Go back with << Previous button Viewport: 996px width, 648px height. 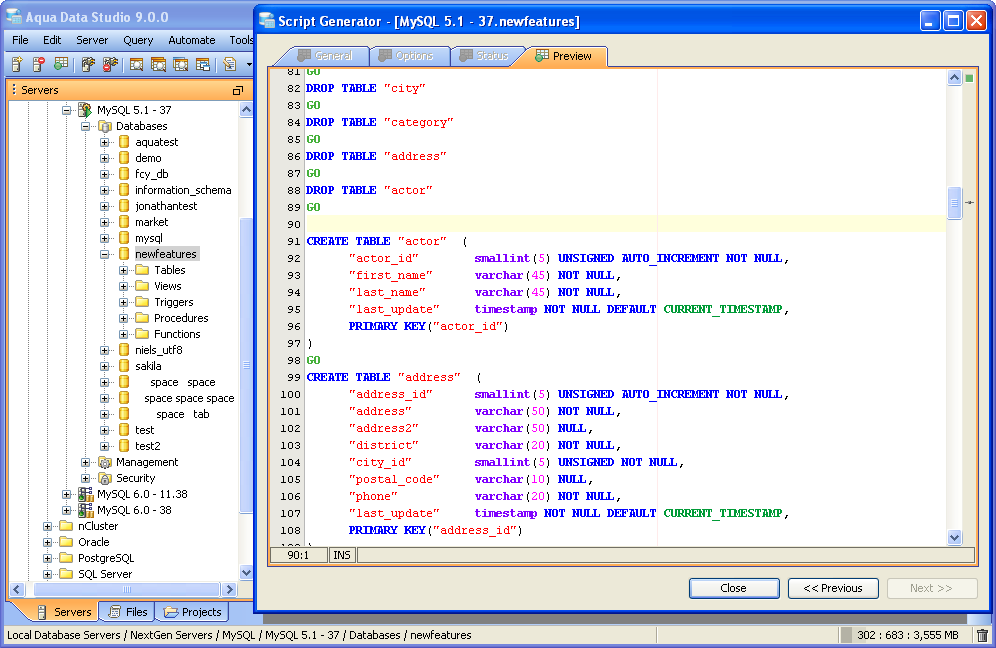tap(833, 588)
